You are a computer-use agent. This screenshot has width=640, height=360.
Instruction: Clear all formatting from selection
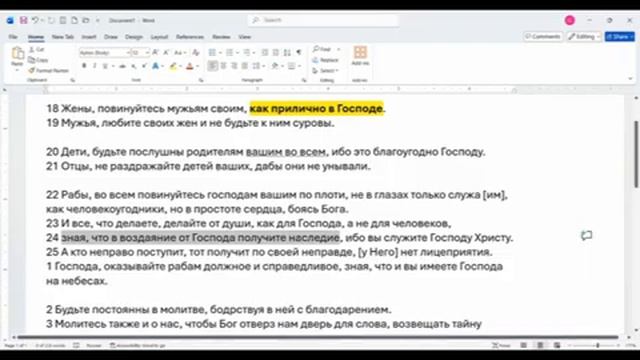(196, 53)
